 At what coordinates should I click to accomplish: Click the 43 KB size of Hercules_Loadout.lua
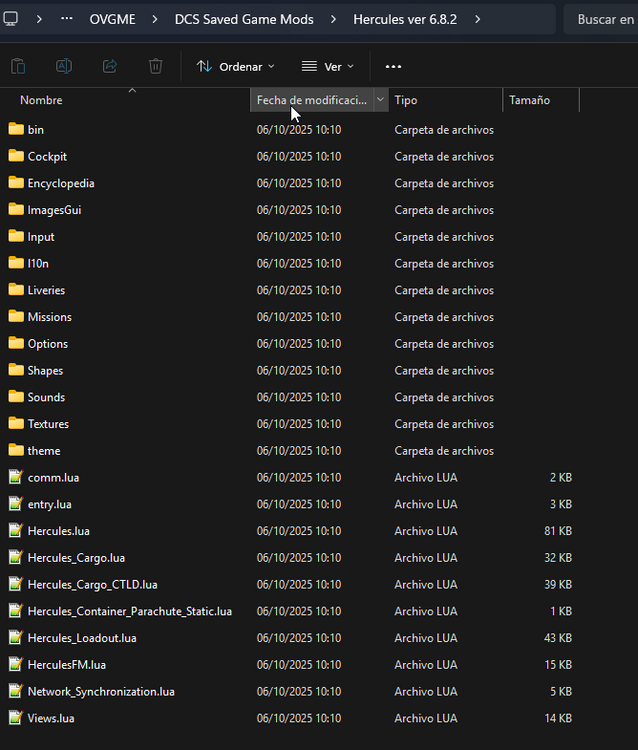[x=558, y=638]
